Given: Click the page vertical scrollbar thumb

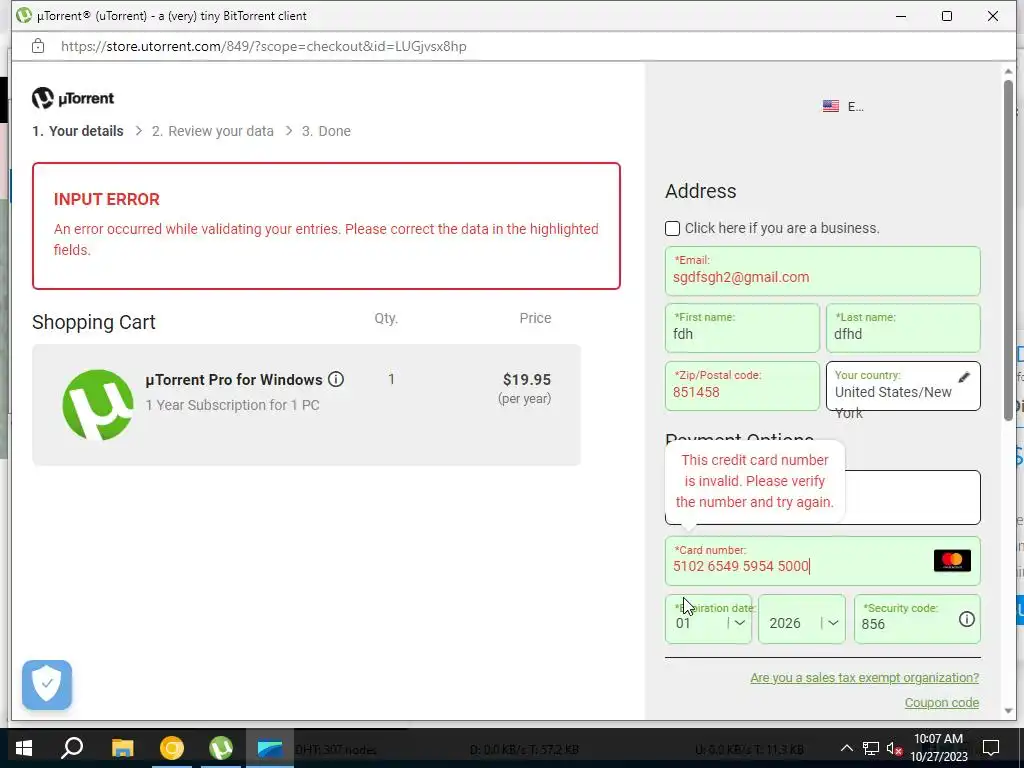Looking at the screenshot, I should pyautogui.click(x=1008, y=250).
